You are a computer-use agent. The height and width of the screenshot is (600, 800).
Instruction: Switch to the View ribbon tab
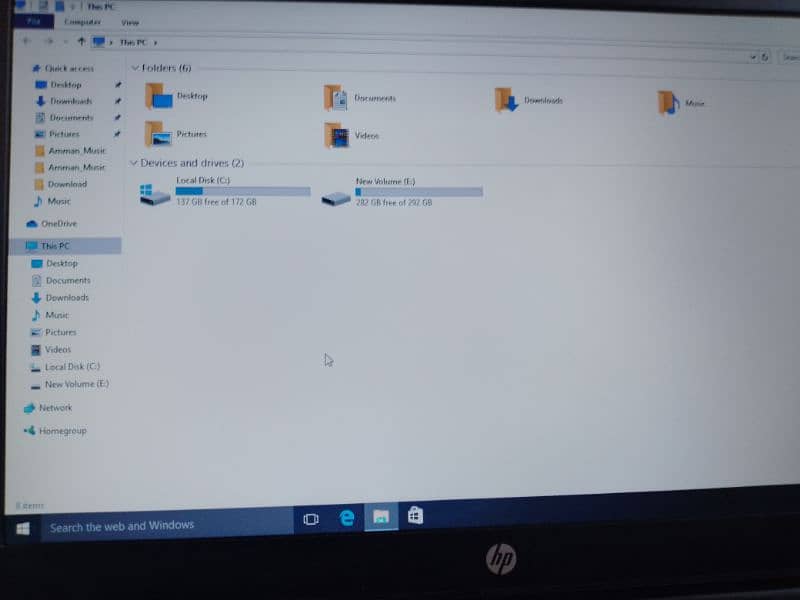coord(130,22)
